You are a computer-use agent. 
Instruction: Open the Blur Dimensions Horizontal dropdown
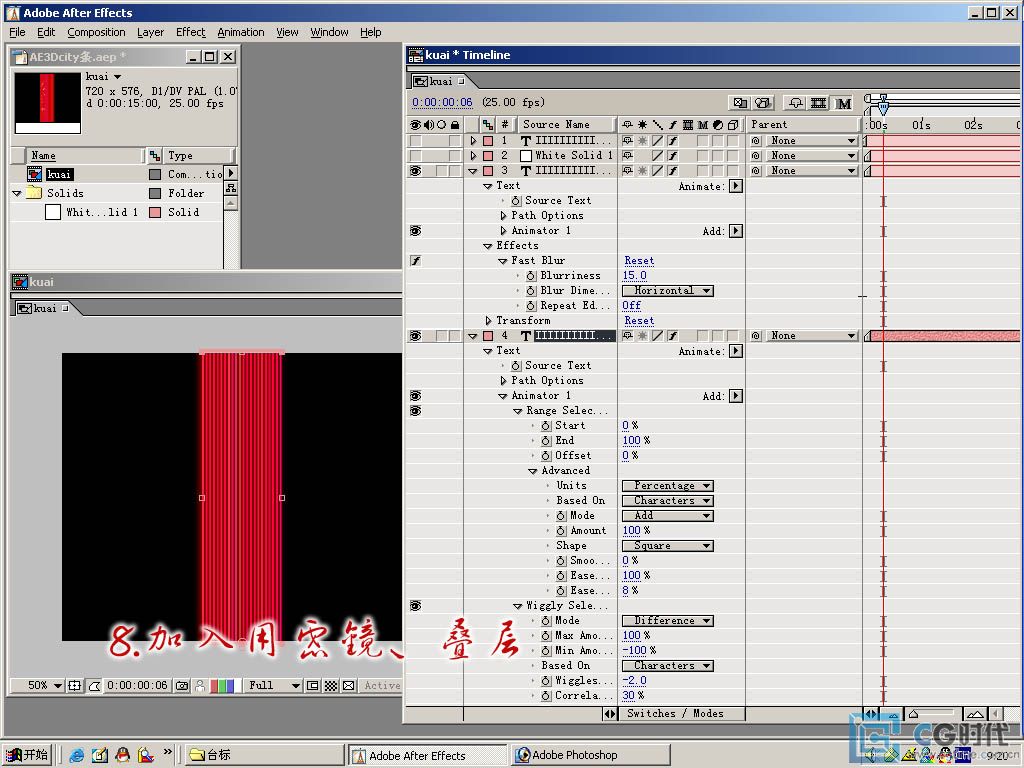pos(667,291)
